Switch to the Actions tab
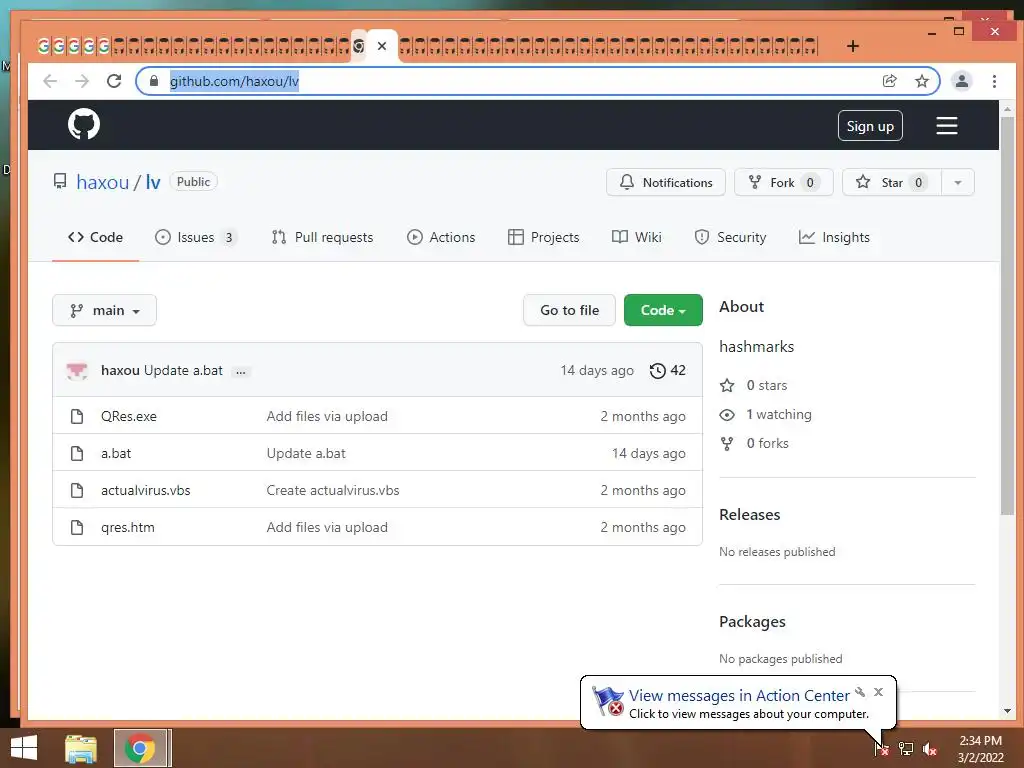The width and height of the screenshot is (1024, 768). tap(441, 237)
